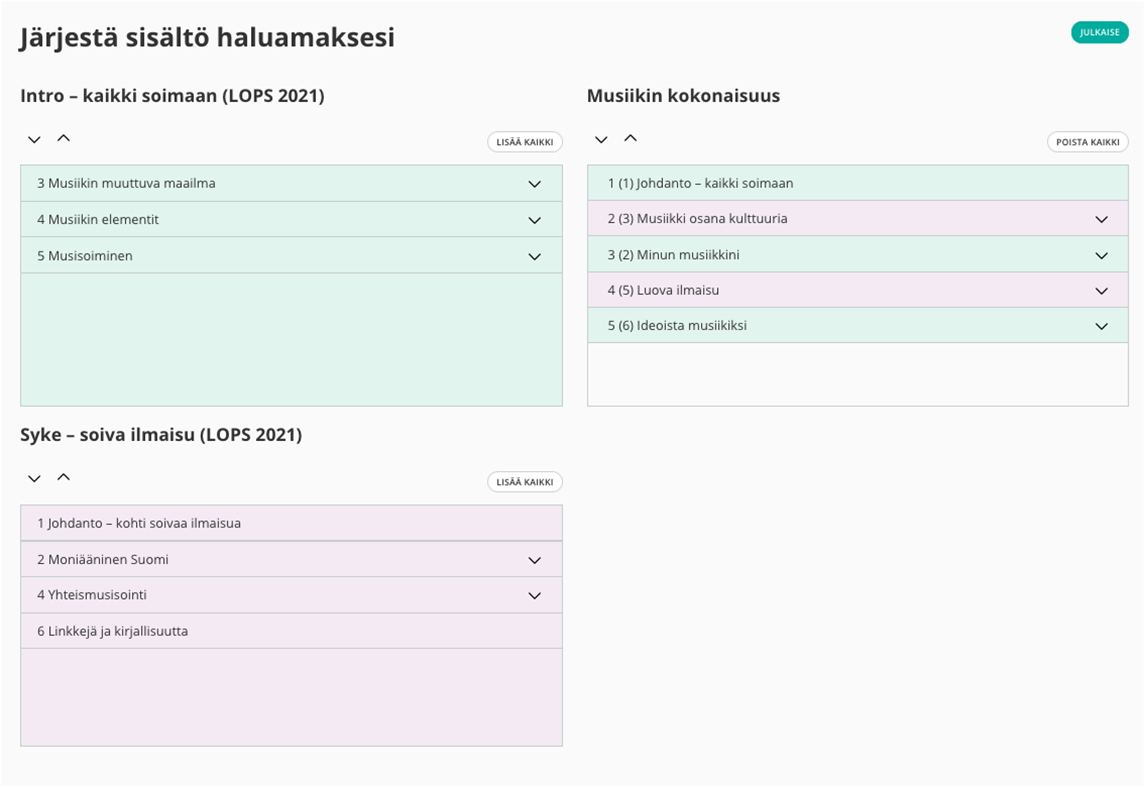
Task: Expand the 5 Musisoiminen row
Action: (534, 256)
